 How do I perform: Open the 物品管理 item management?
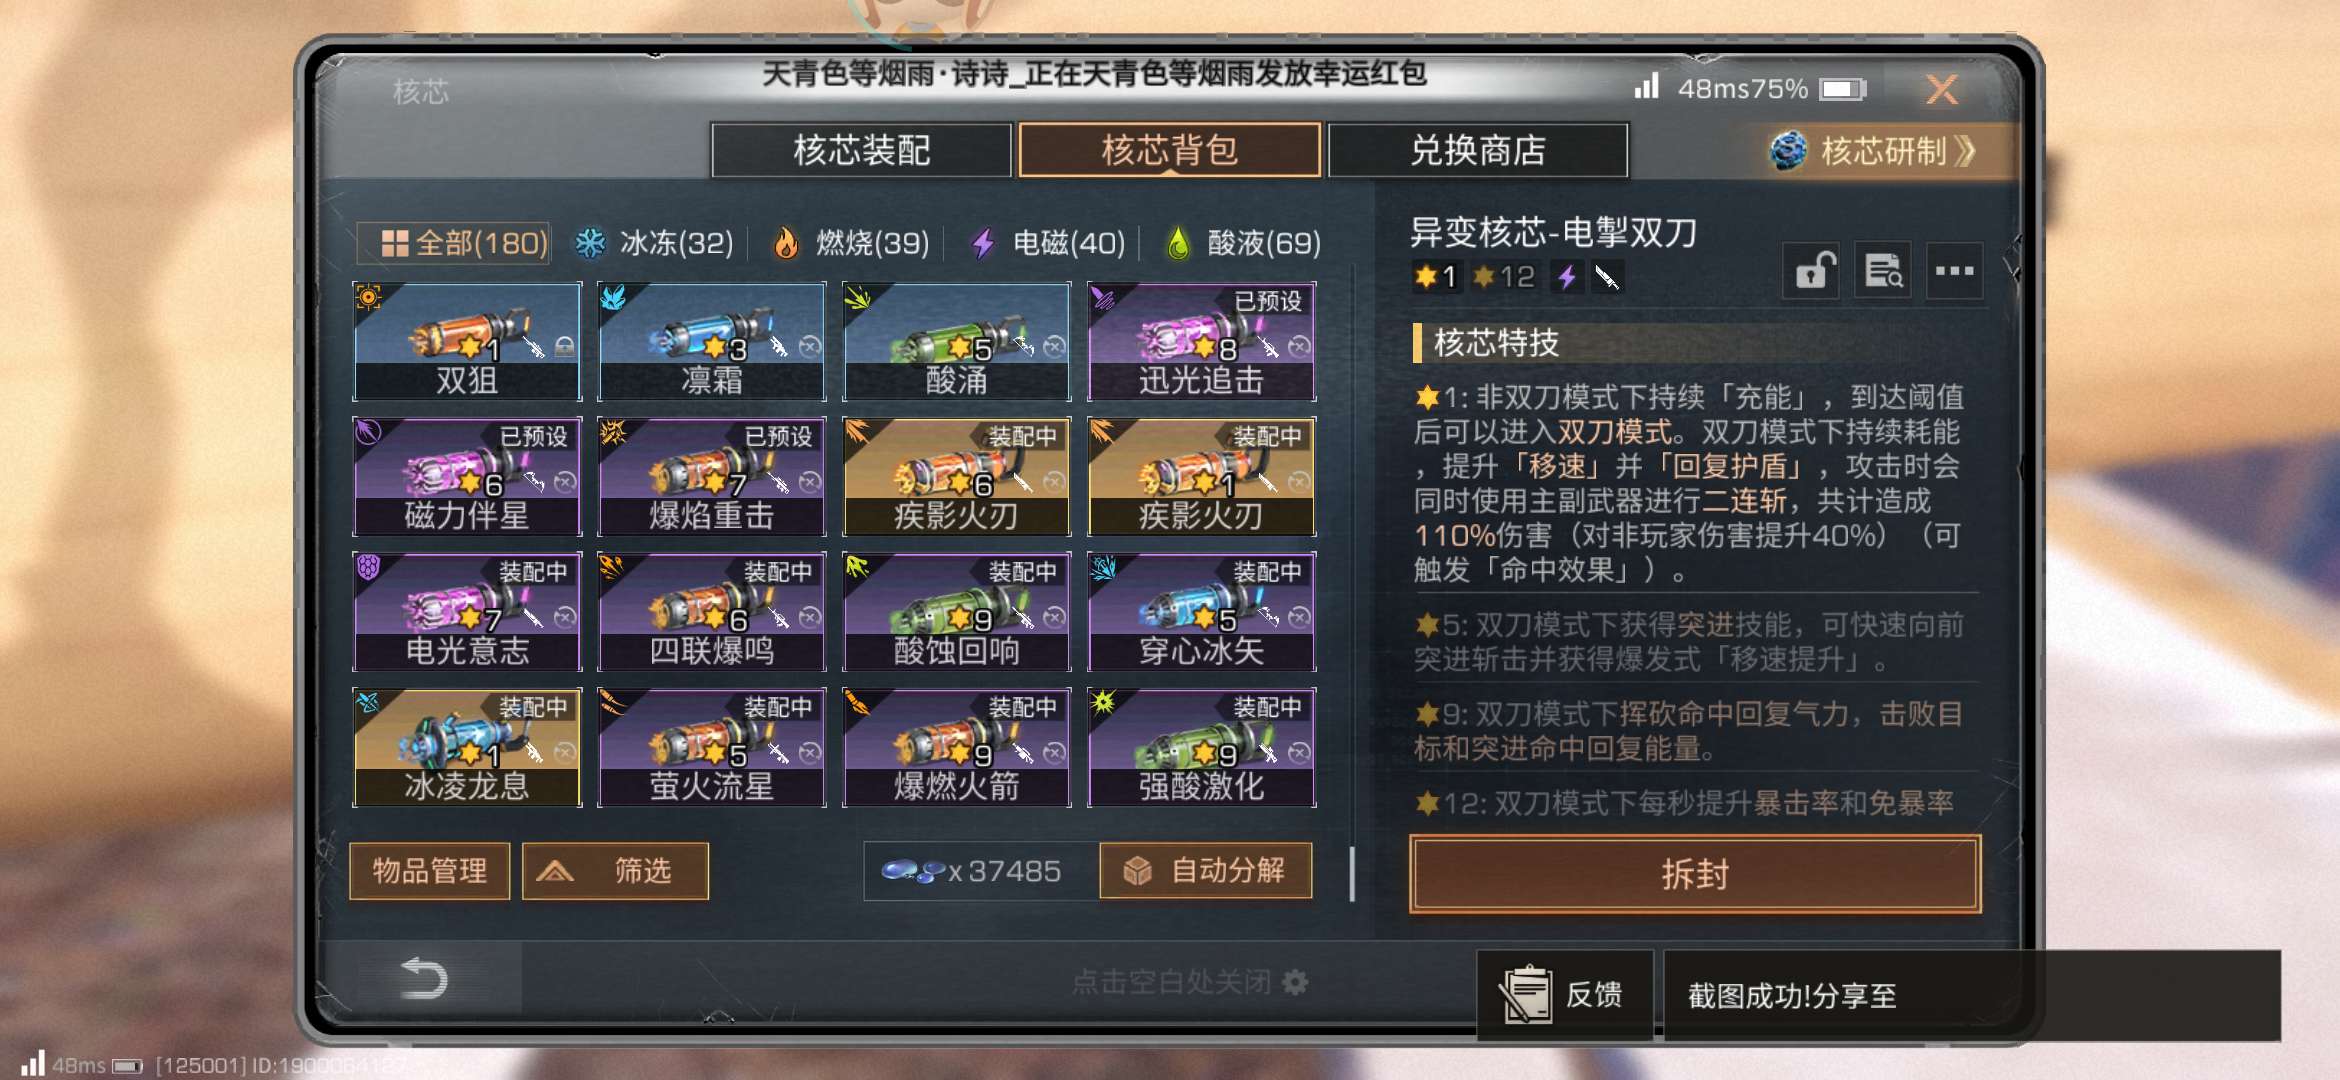pyautogui.click(x=430, y=871)
